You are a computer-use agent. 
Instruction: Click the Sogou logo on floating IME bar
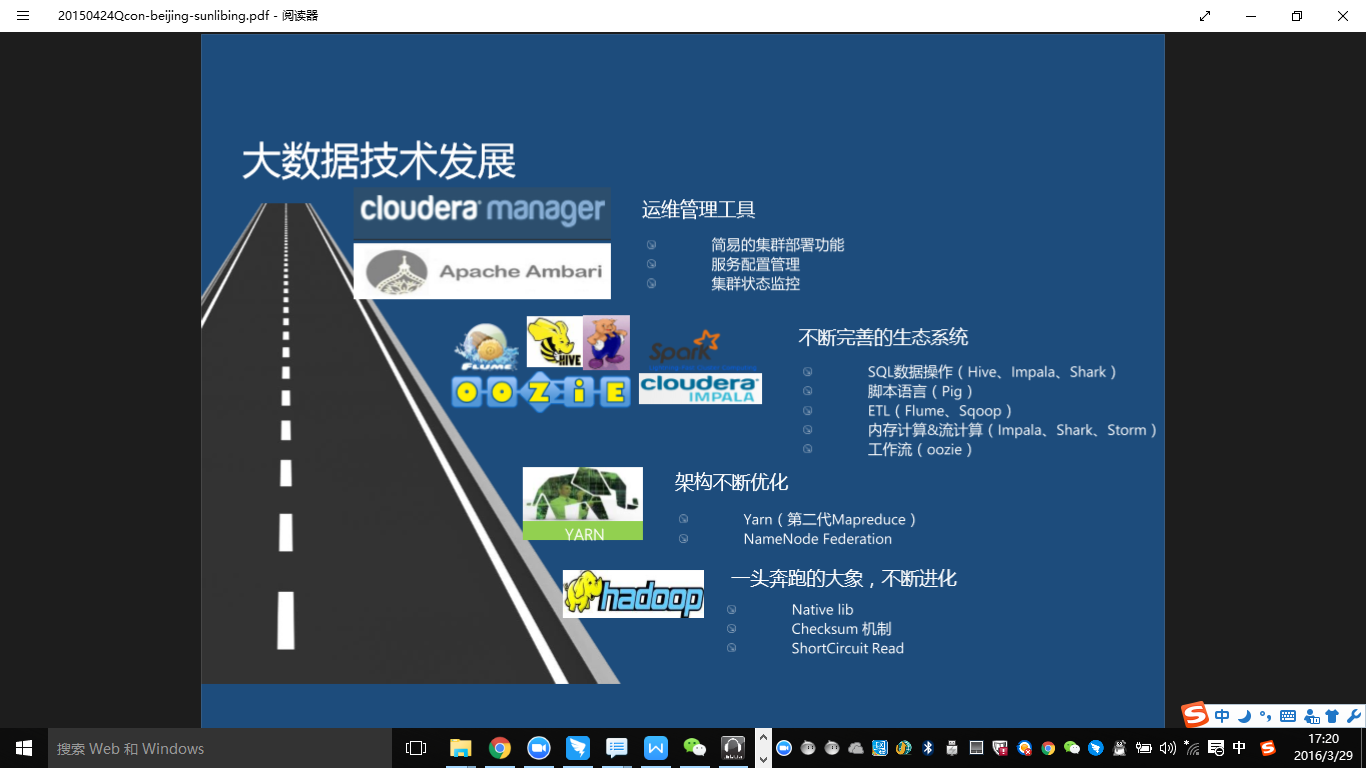coord(1195,715)
